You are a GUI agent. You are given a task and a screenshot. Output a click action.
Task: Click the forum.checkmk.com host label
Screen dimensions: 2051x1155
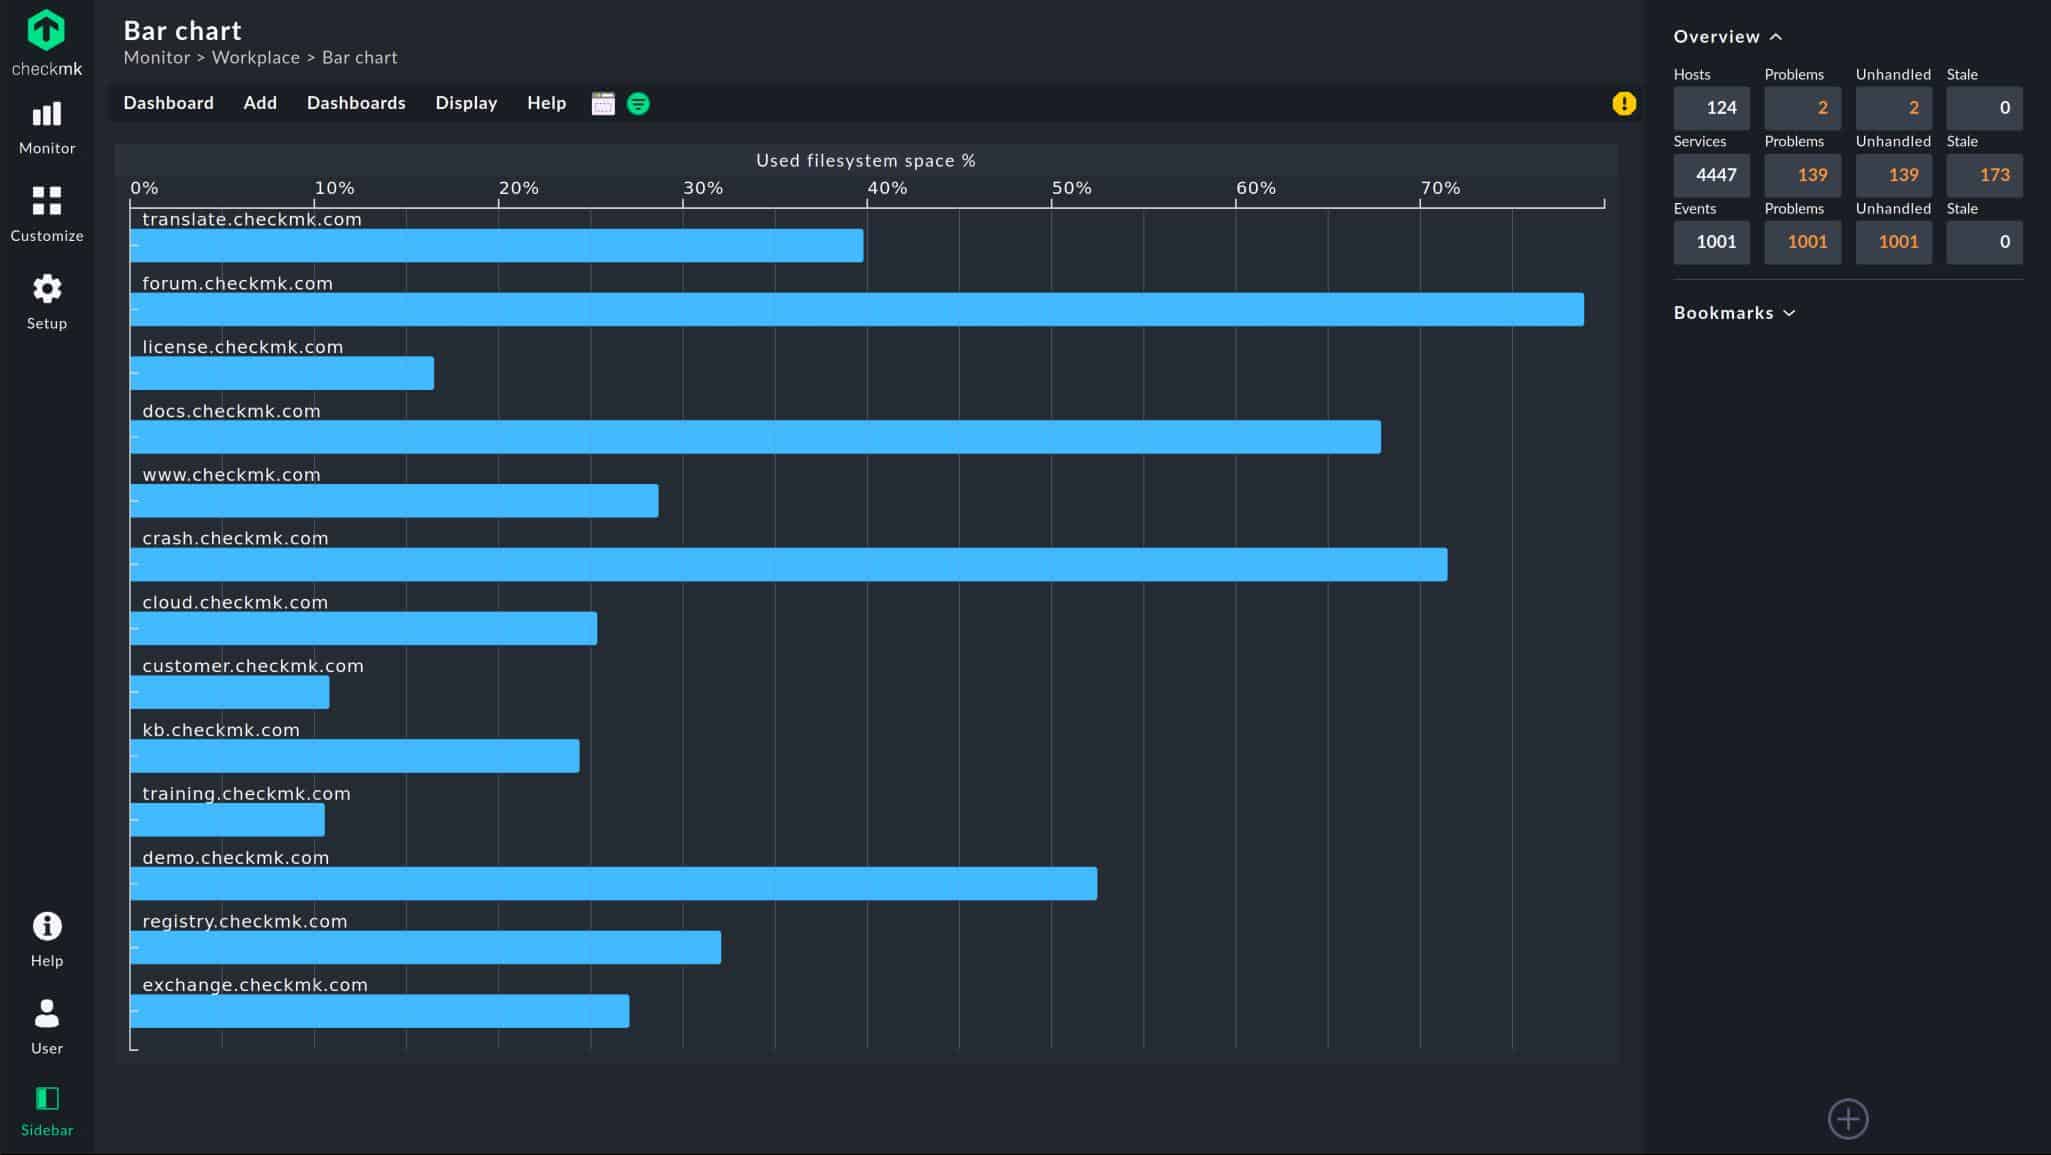(237, 283)
